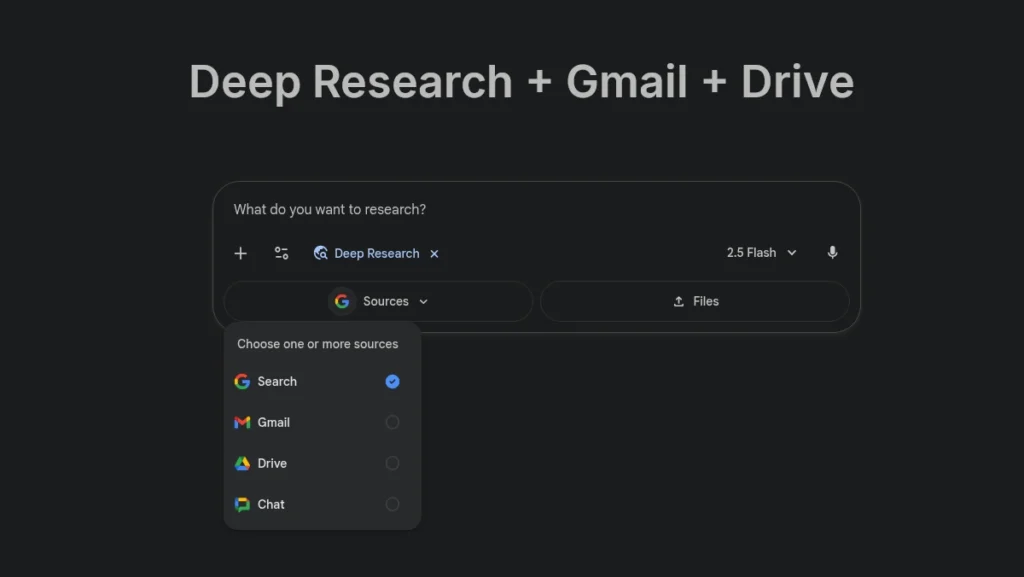Uncheck the Search source
This screenshot has width=1024, height=577.
392,381
